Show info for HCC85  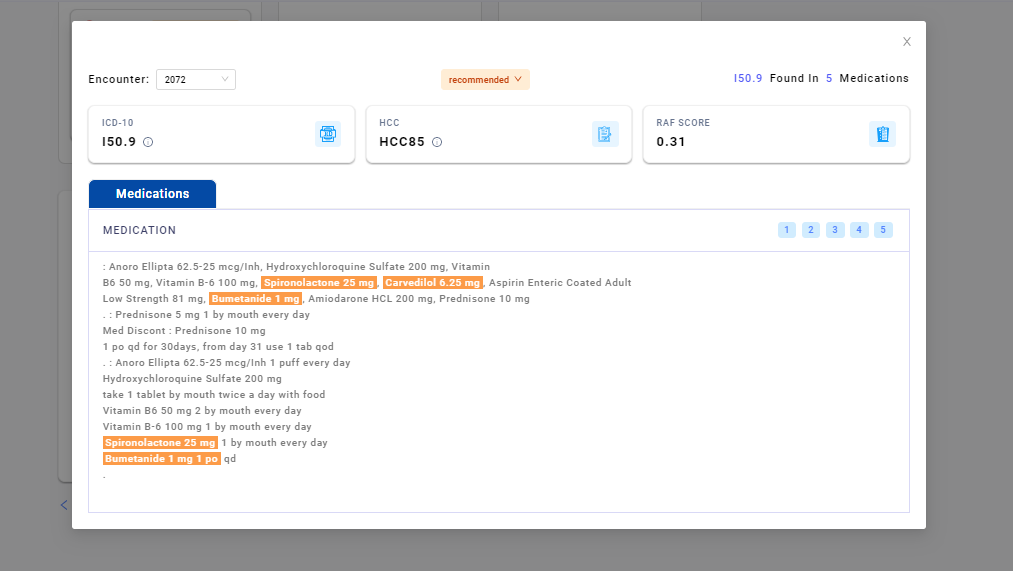(437, 142)
